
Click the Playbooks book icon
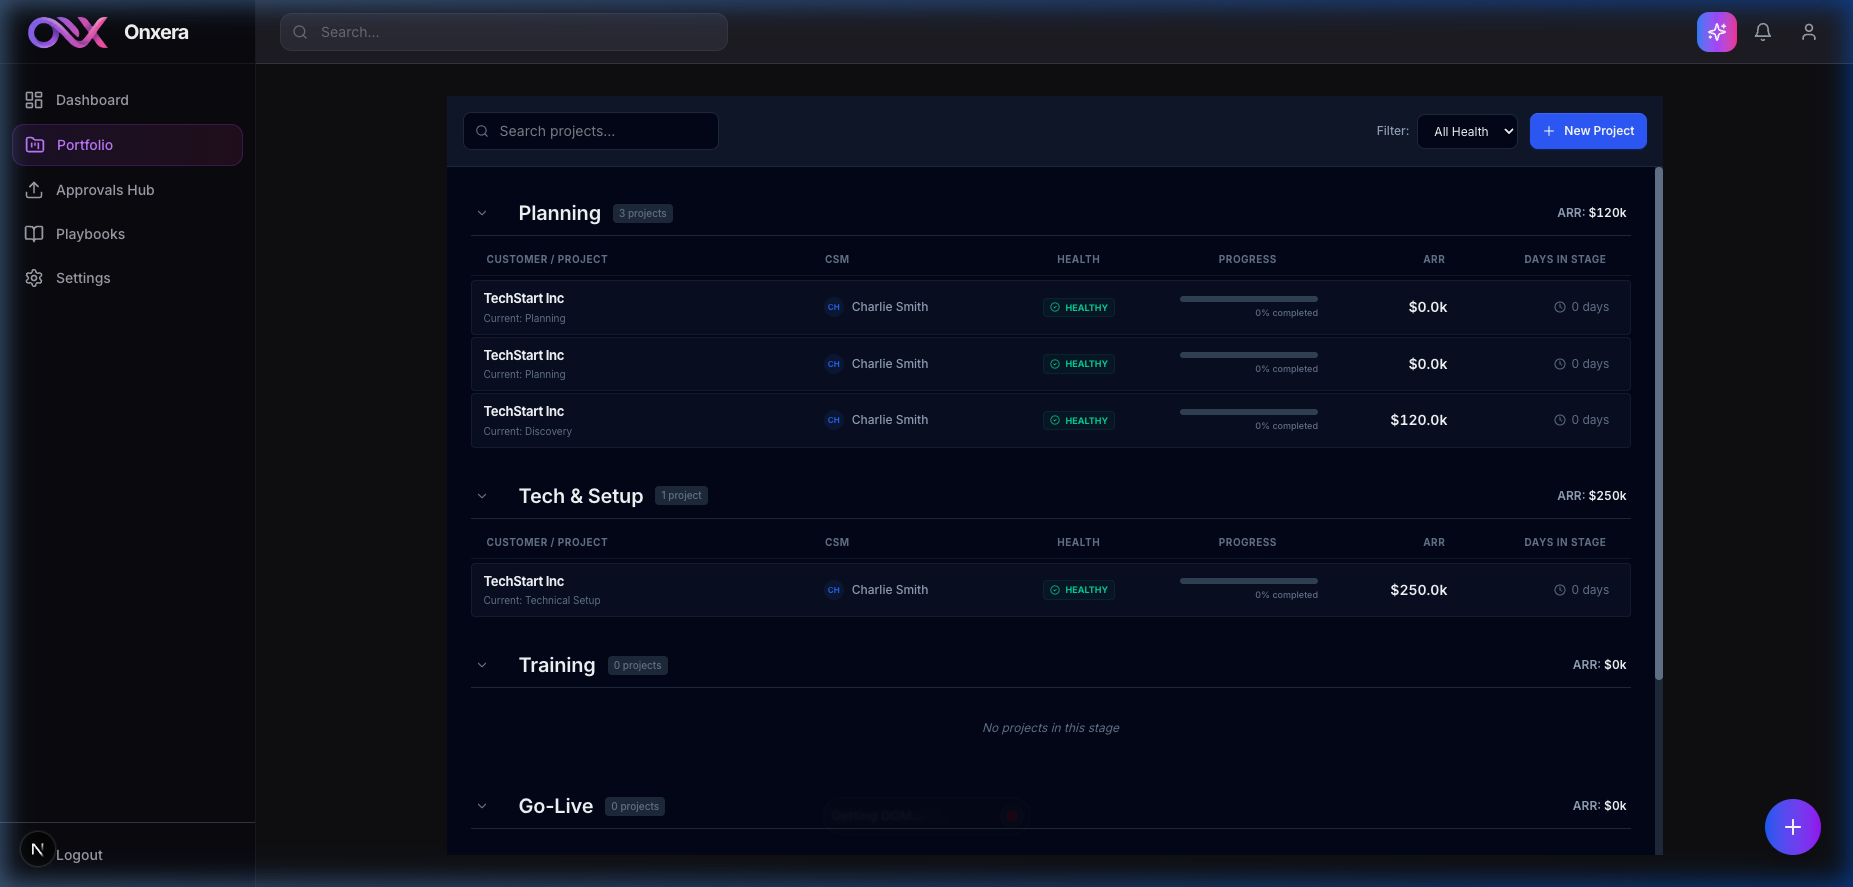coord(34,234)
